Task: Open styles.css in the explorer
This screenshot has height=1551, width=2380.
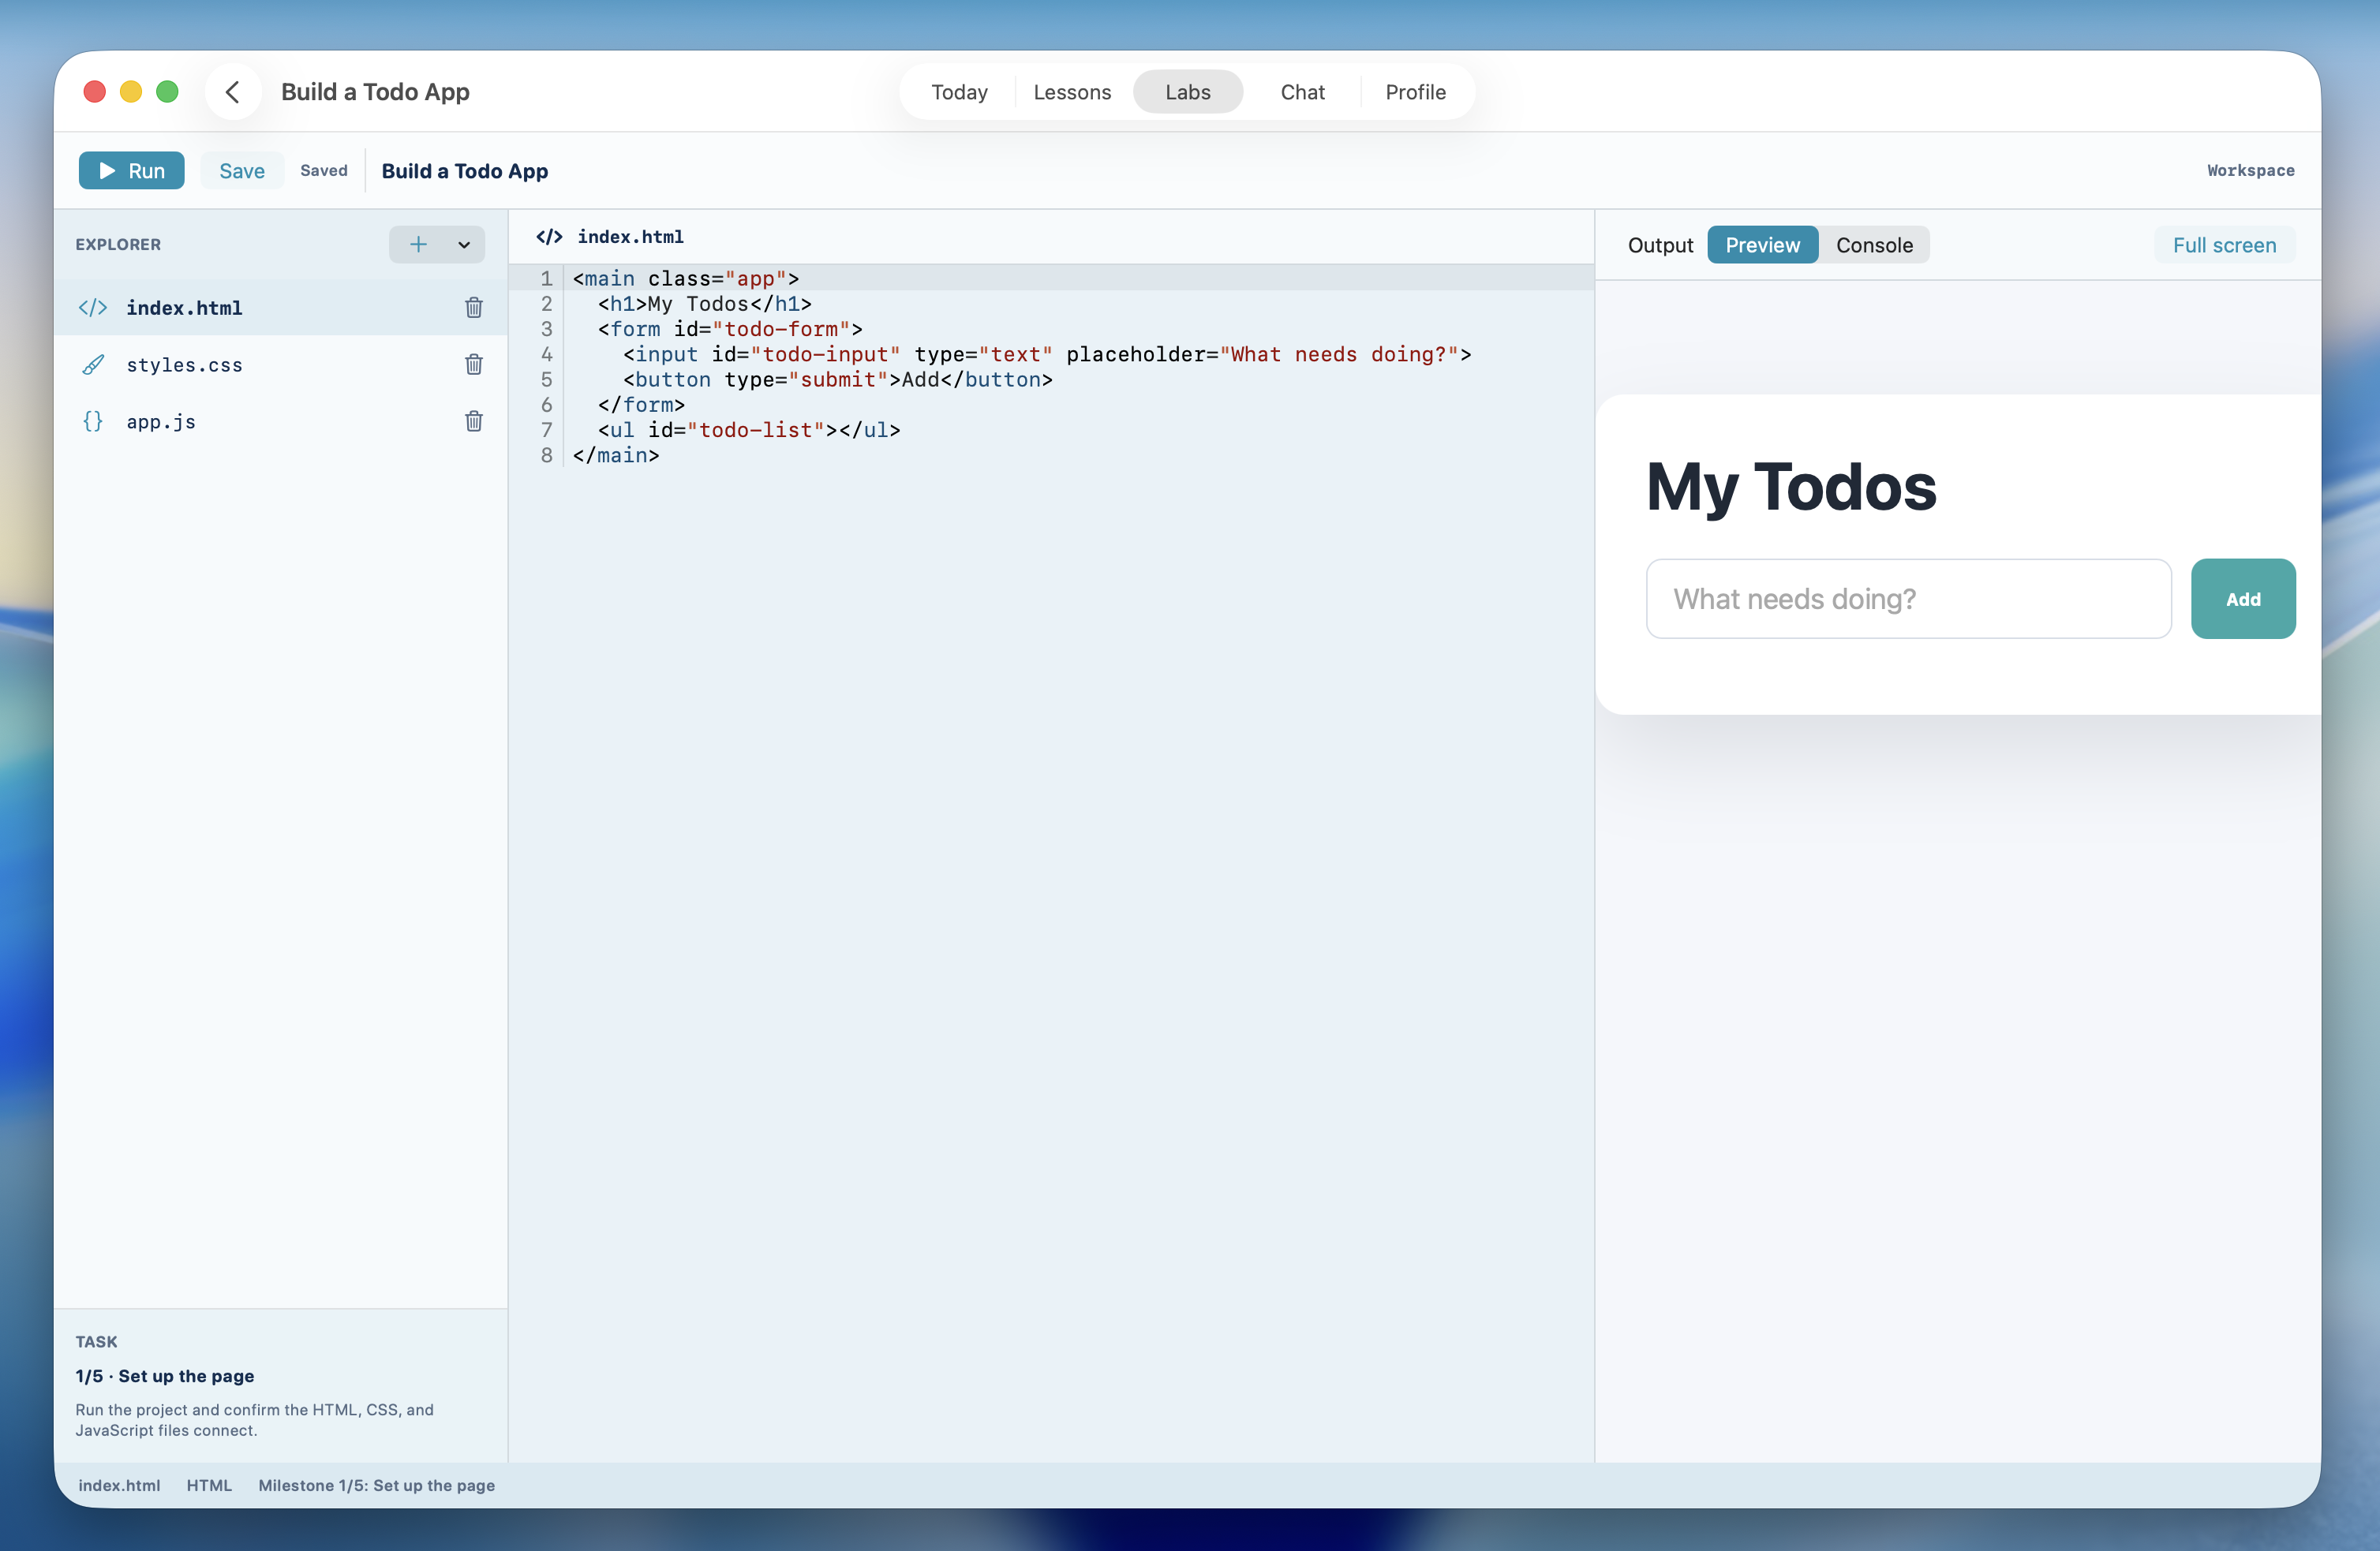Action: pos(281,365)
